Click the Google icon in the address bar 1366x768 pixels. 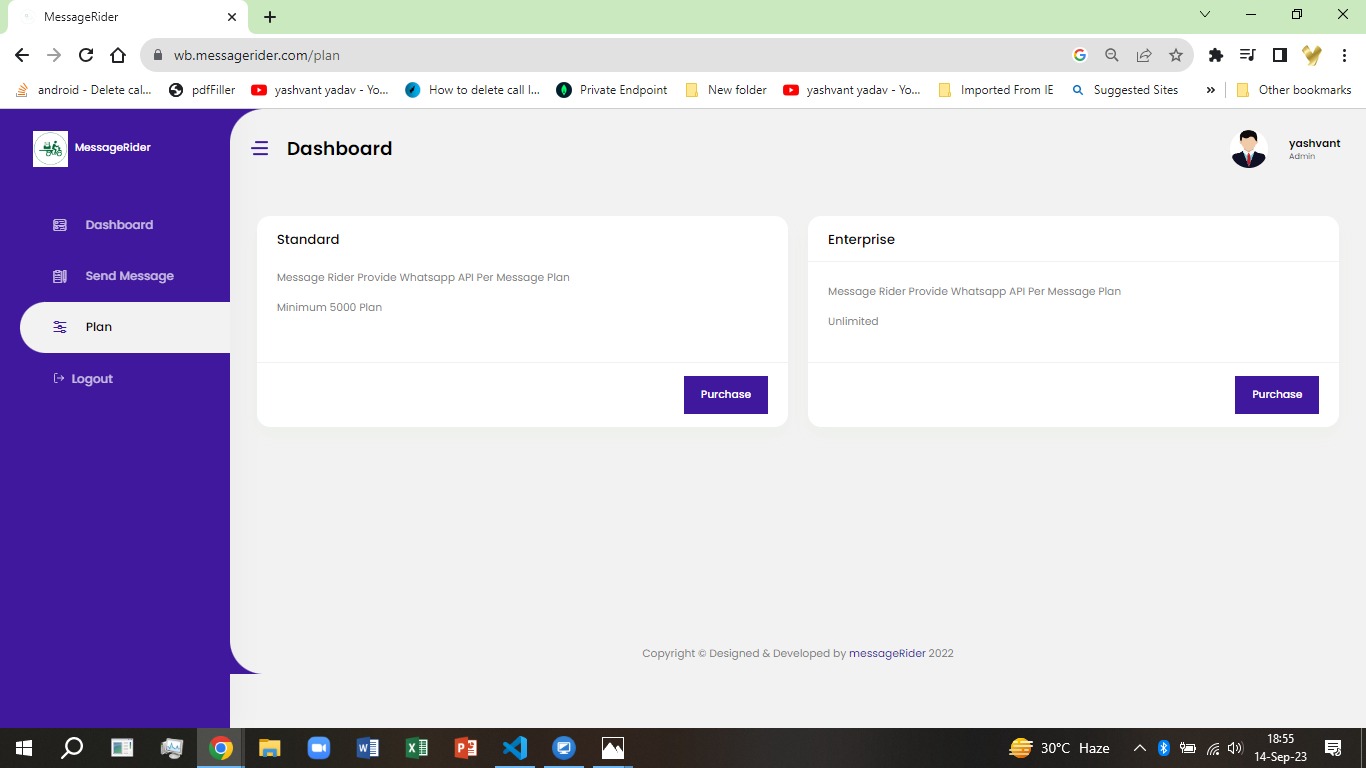[x=1080, y=55]
